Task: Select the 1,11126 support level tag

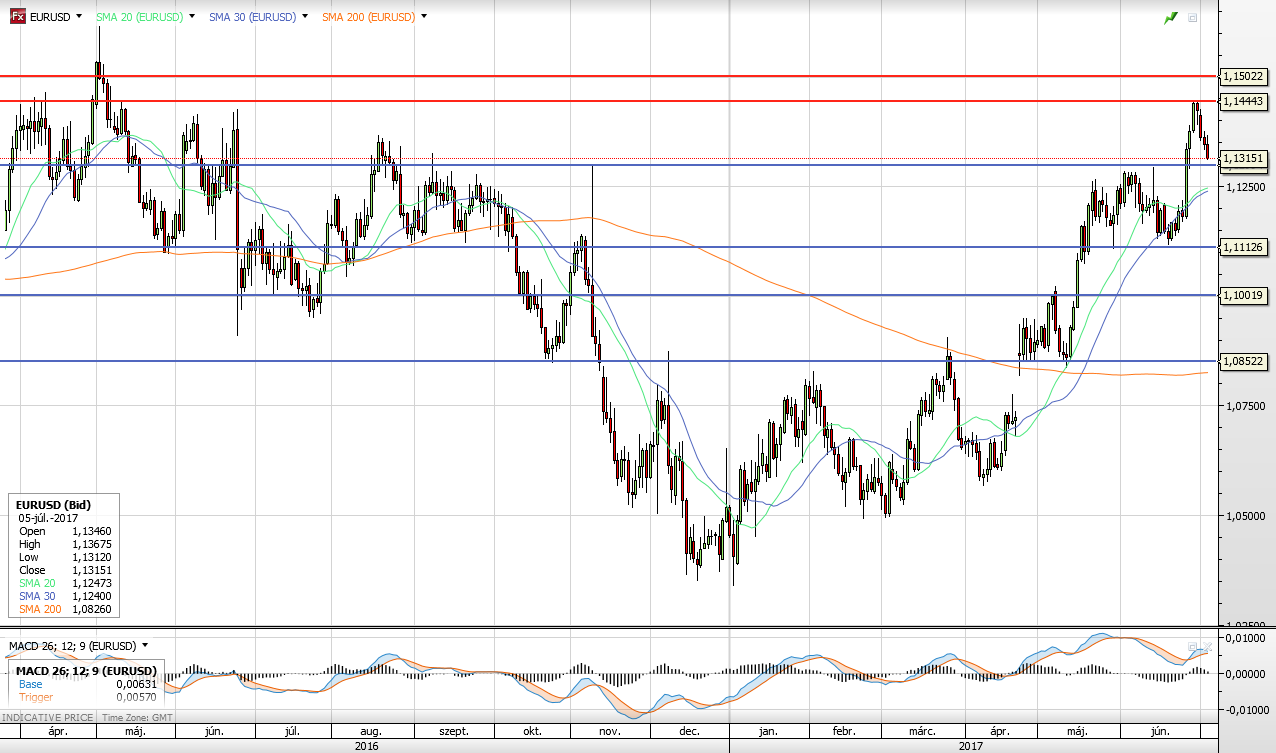Action: [x=1244, y=247]
